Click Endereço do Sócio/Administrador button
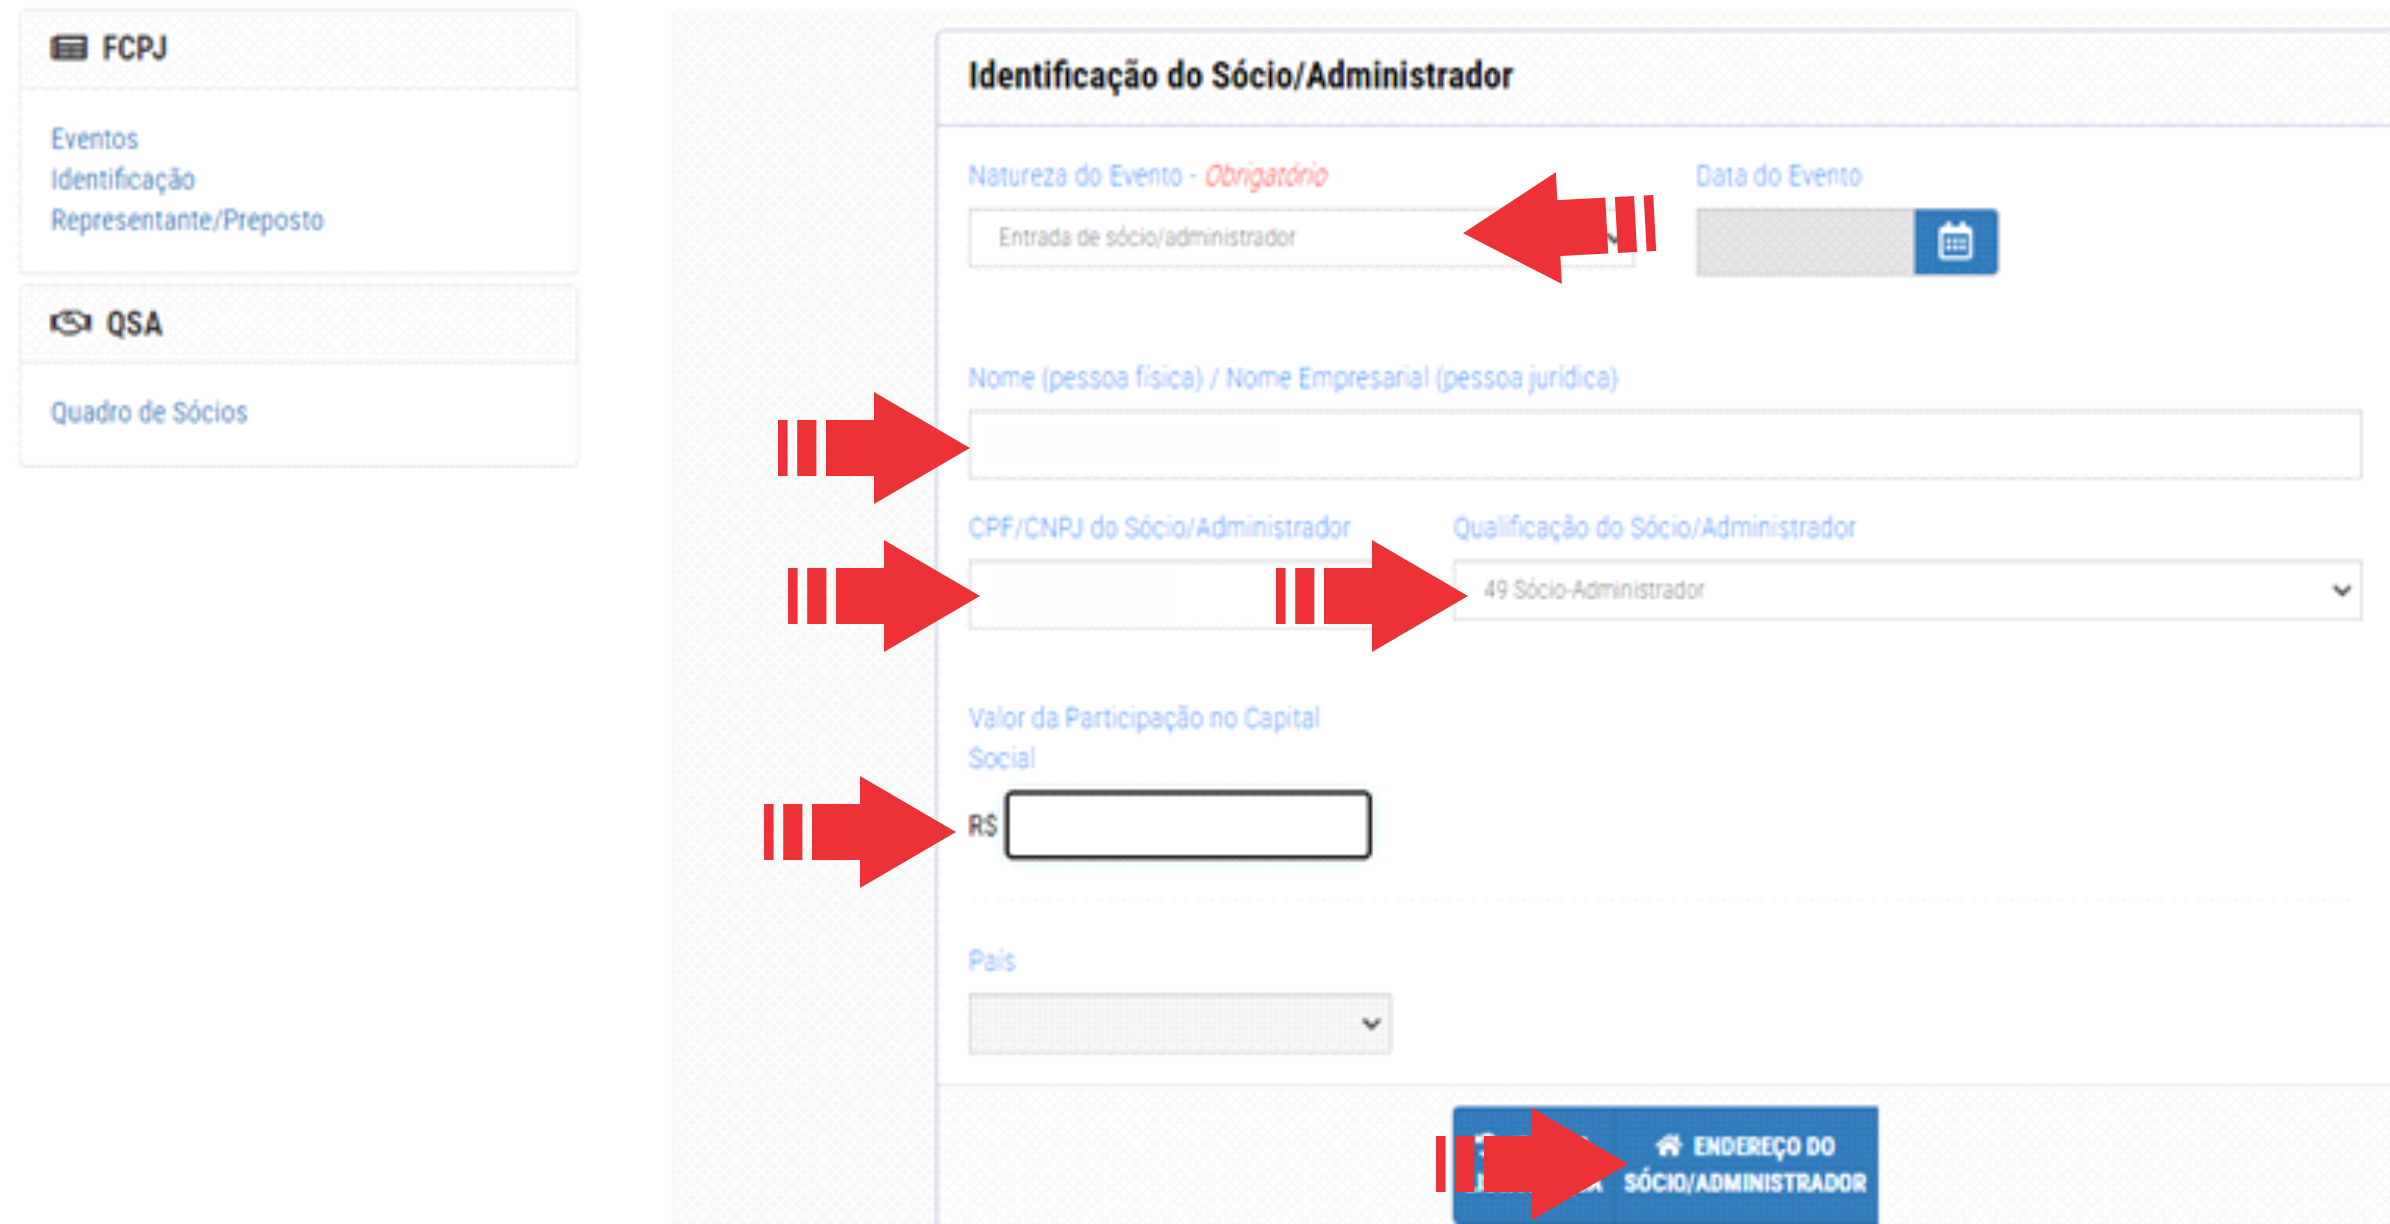 tap(1665, 1165)
